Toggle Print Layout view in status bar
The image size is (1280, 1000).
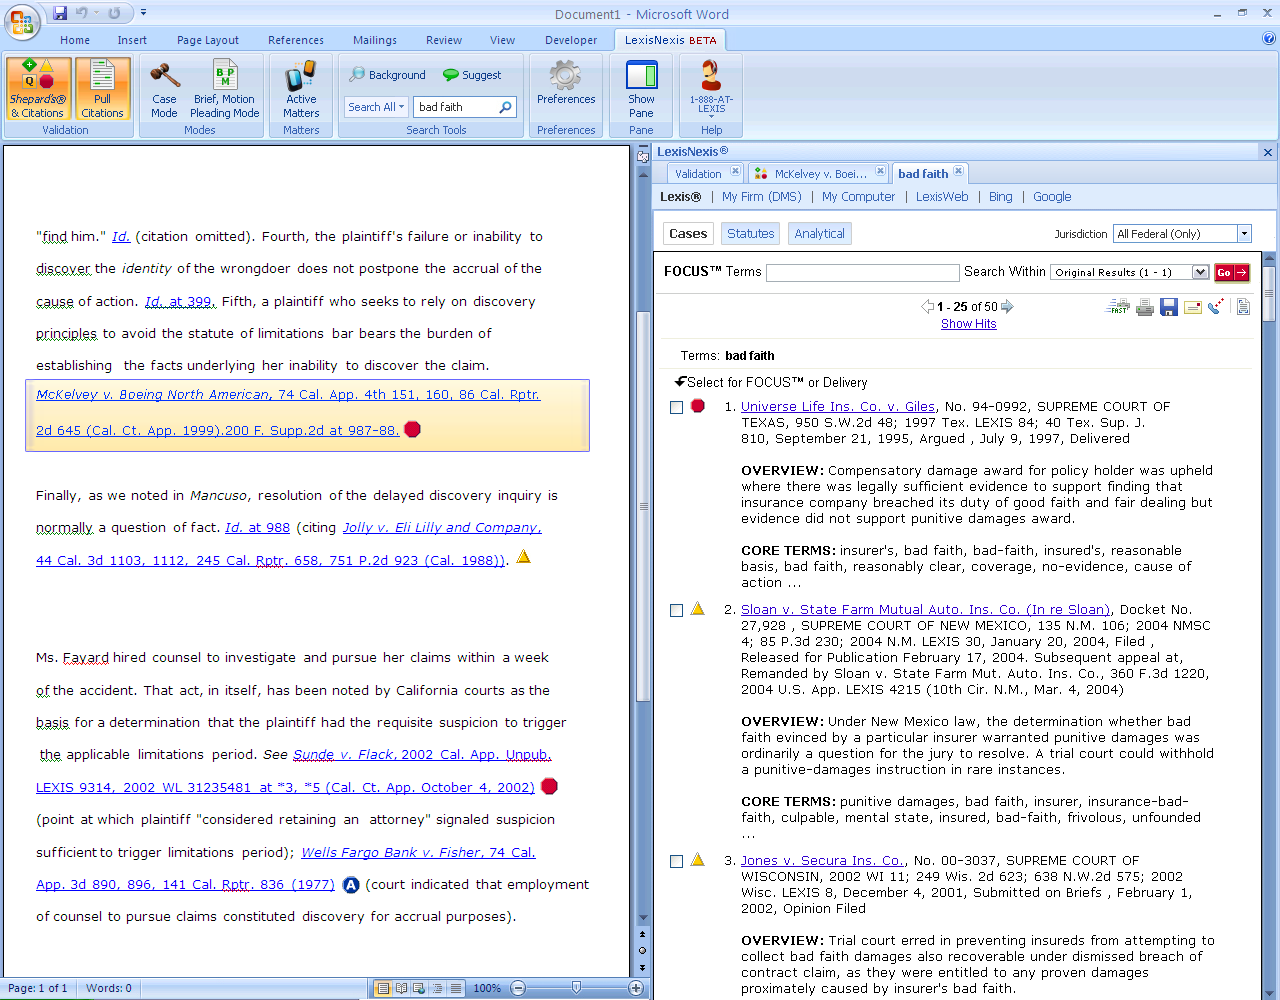(382, 988)
